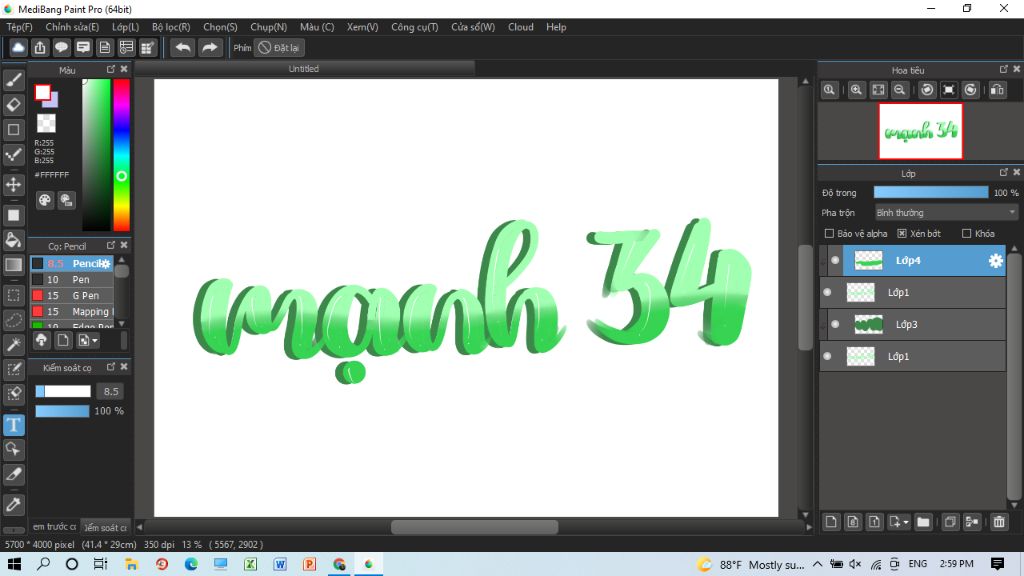Download cloud brush in the brush panel
1024x576 pixels.
click(x=41, y=340)
